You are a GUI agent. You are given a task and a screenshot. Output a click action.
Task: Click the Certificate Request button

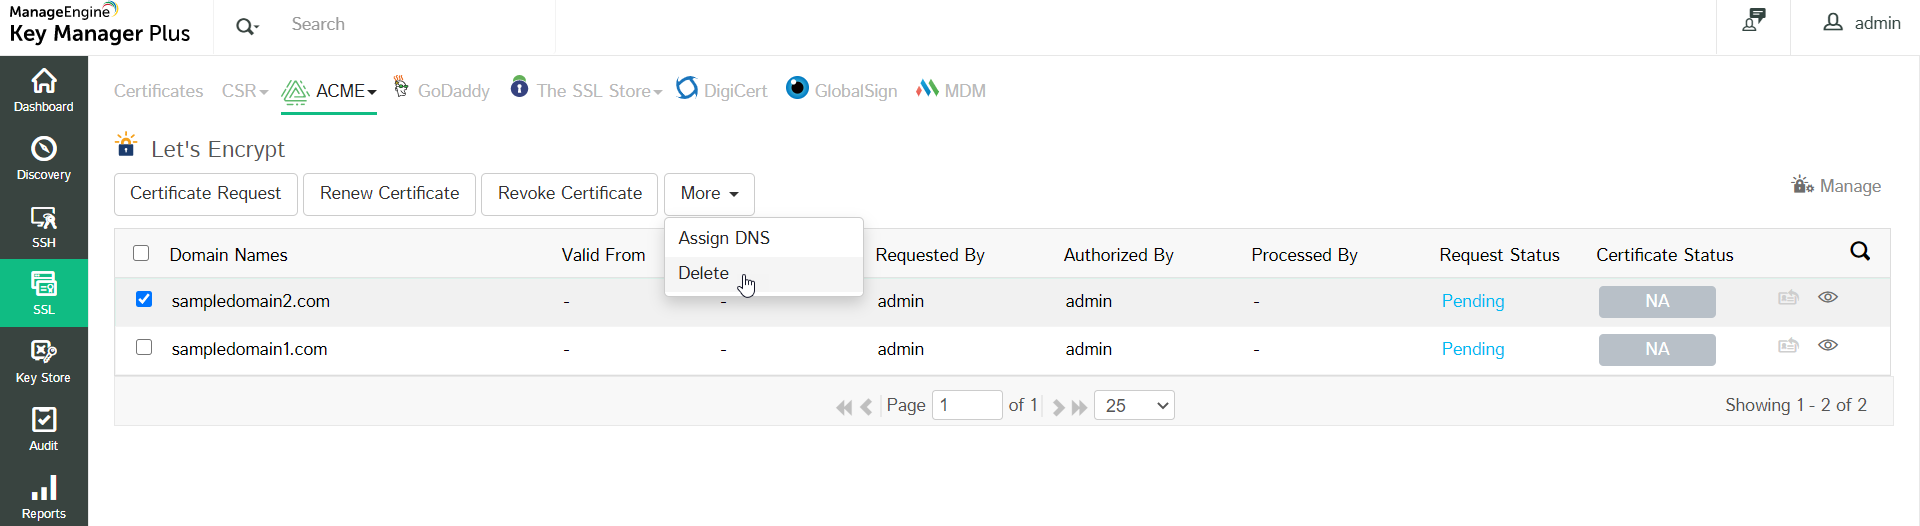point(205,194)
